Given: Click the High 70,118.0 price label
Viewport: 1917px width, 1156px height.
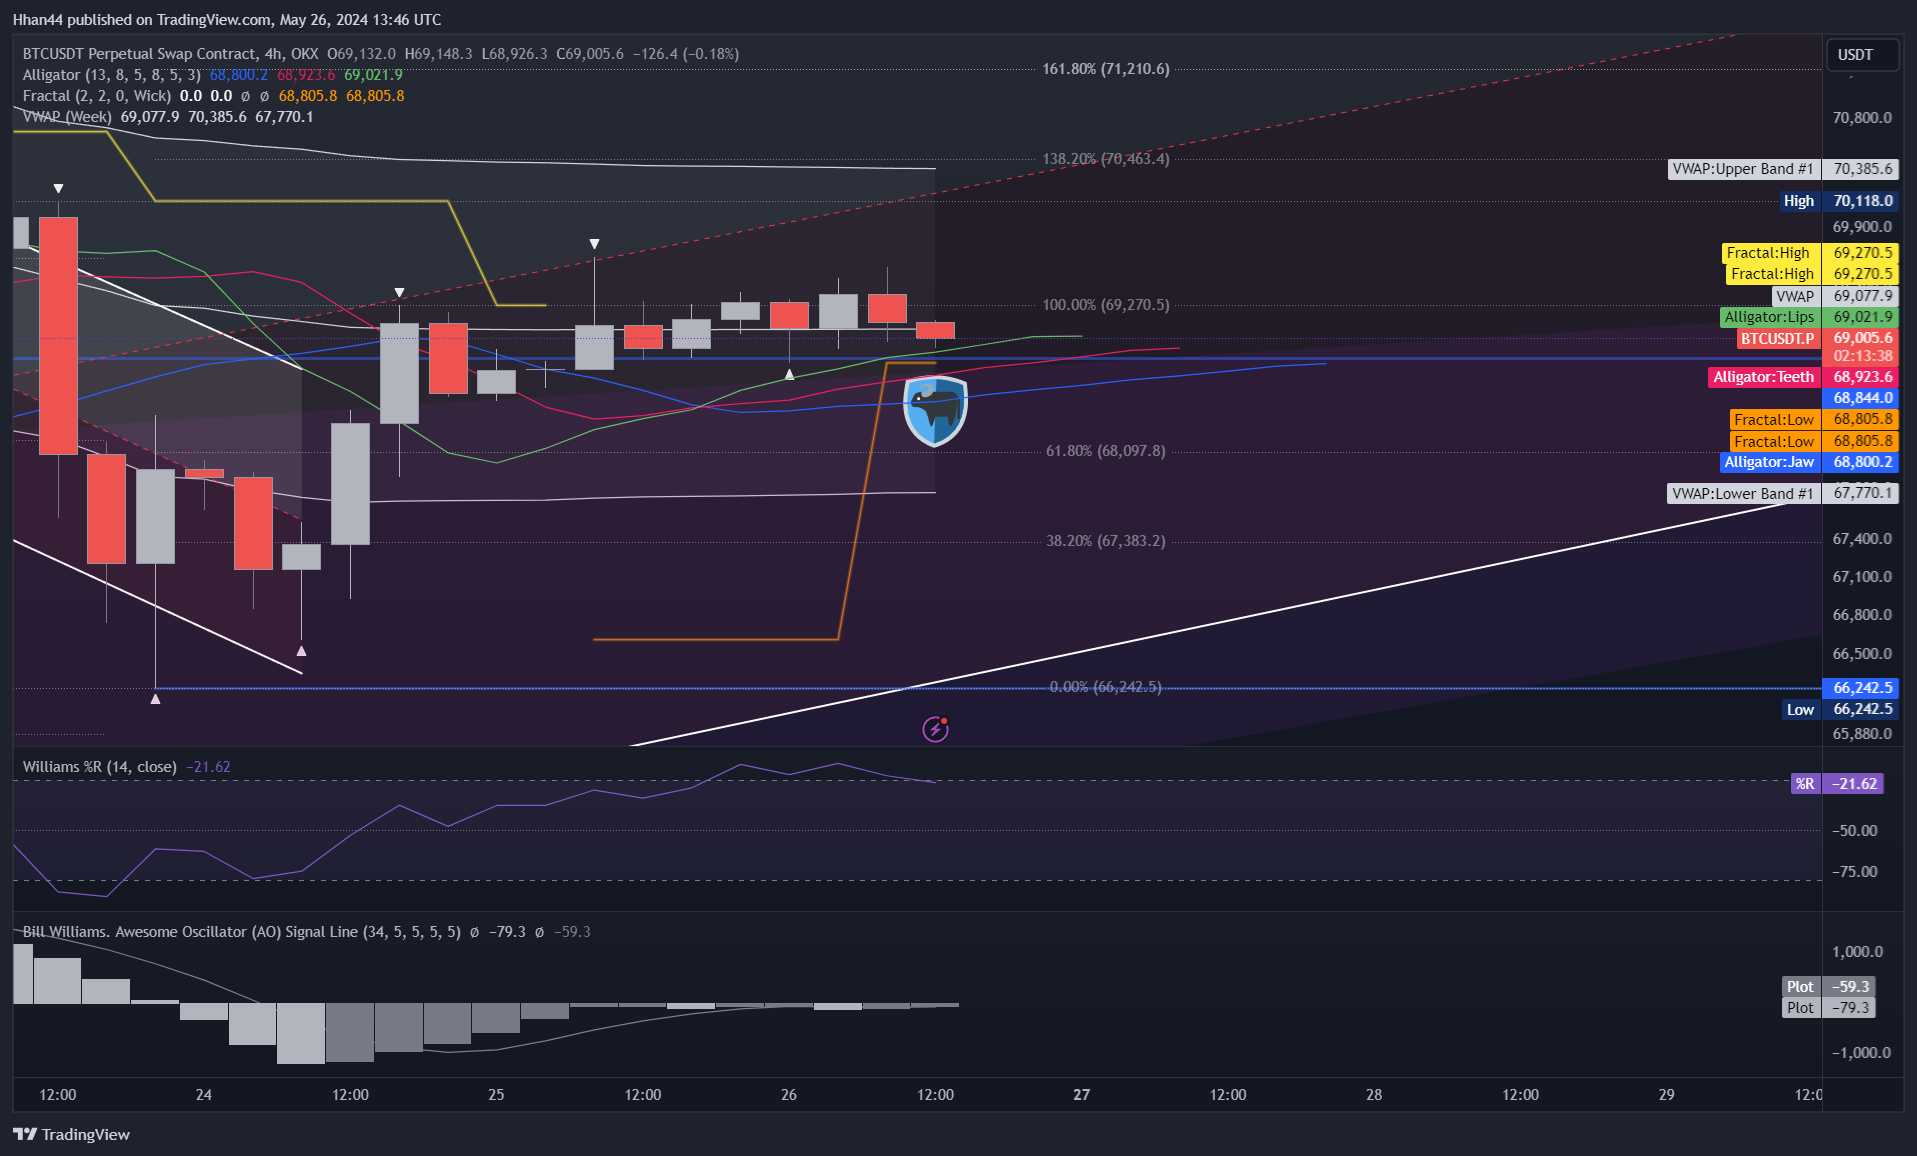Looking at the screenshot, I should click(1838, 201).
